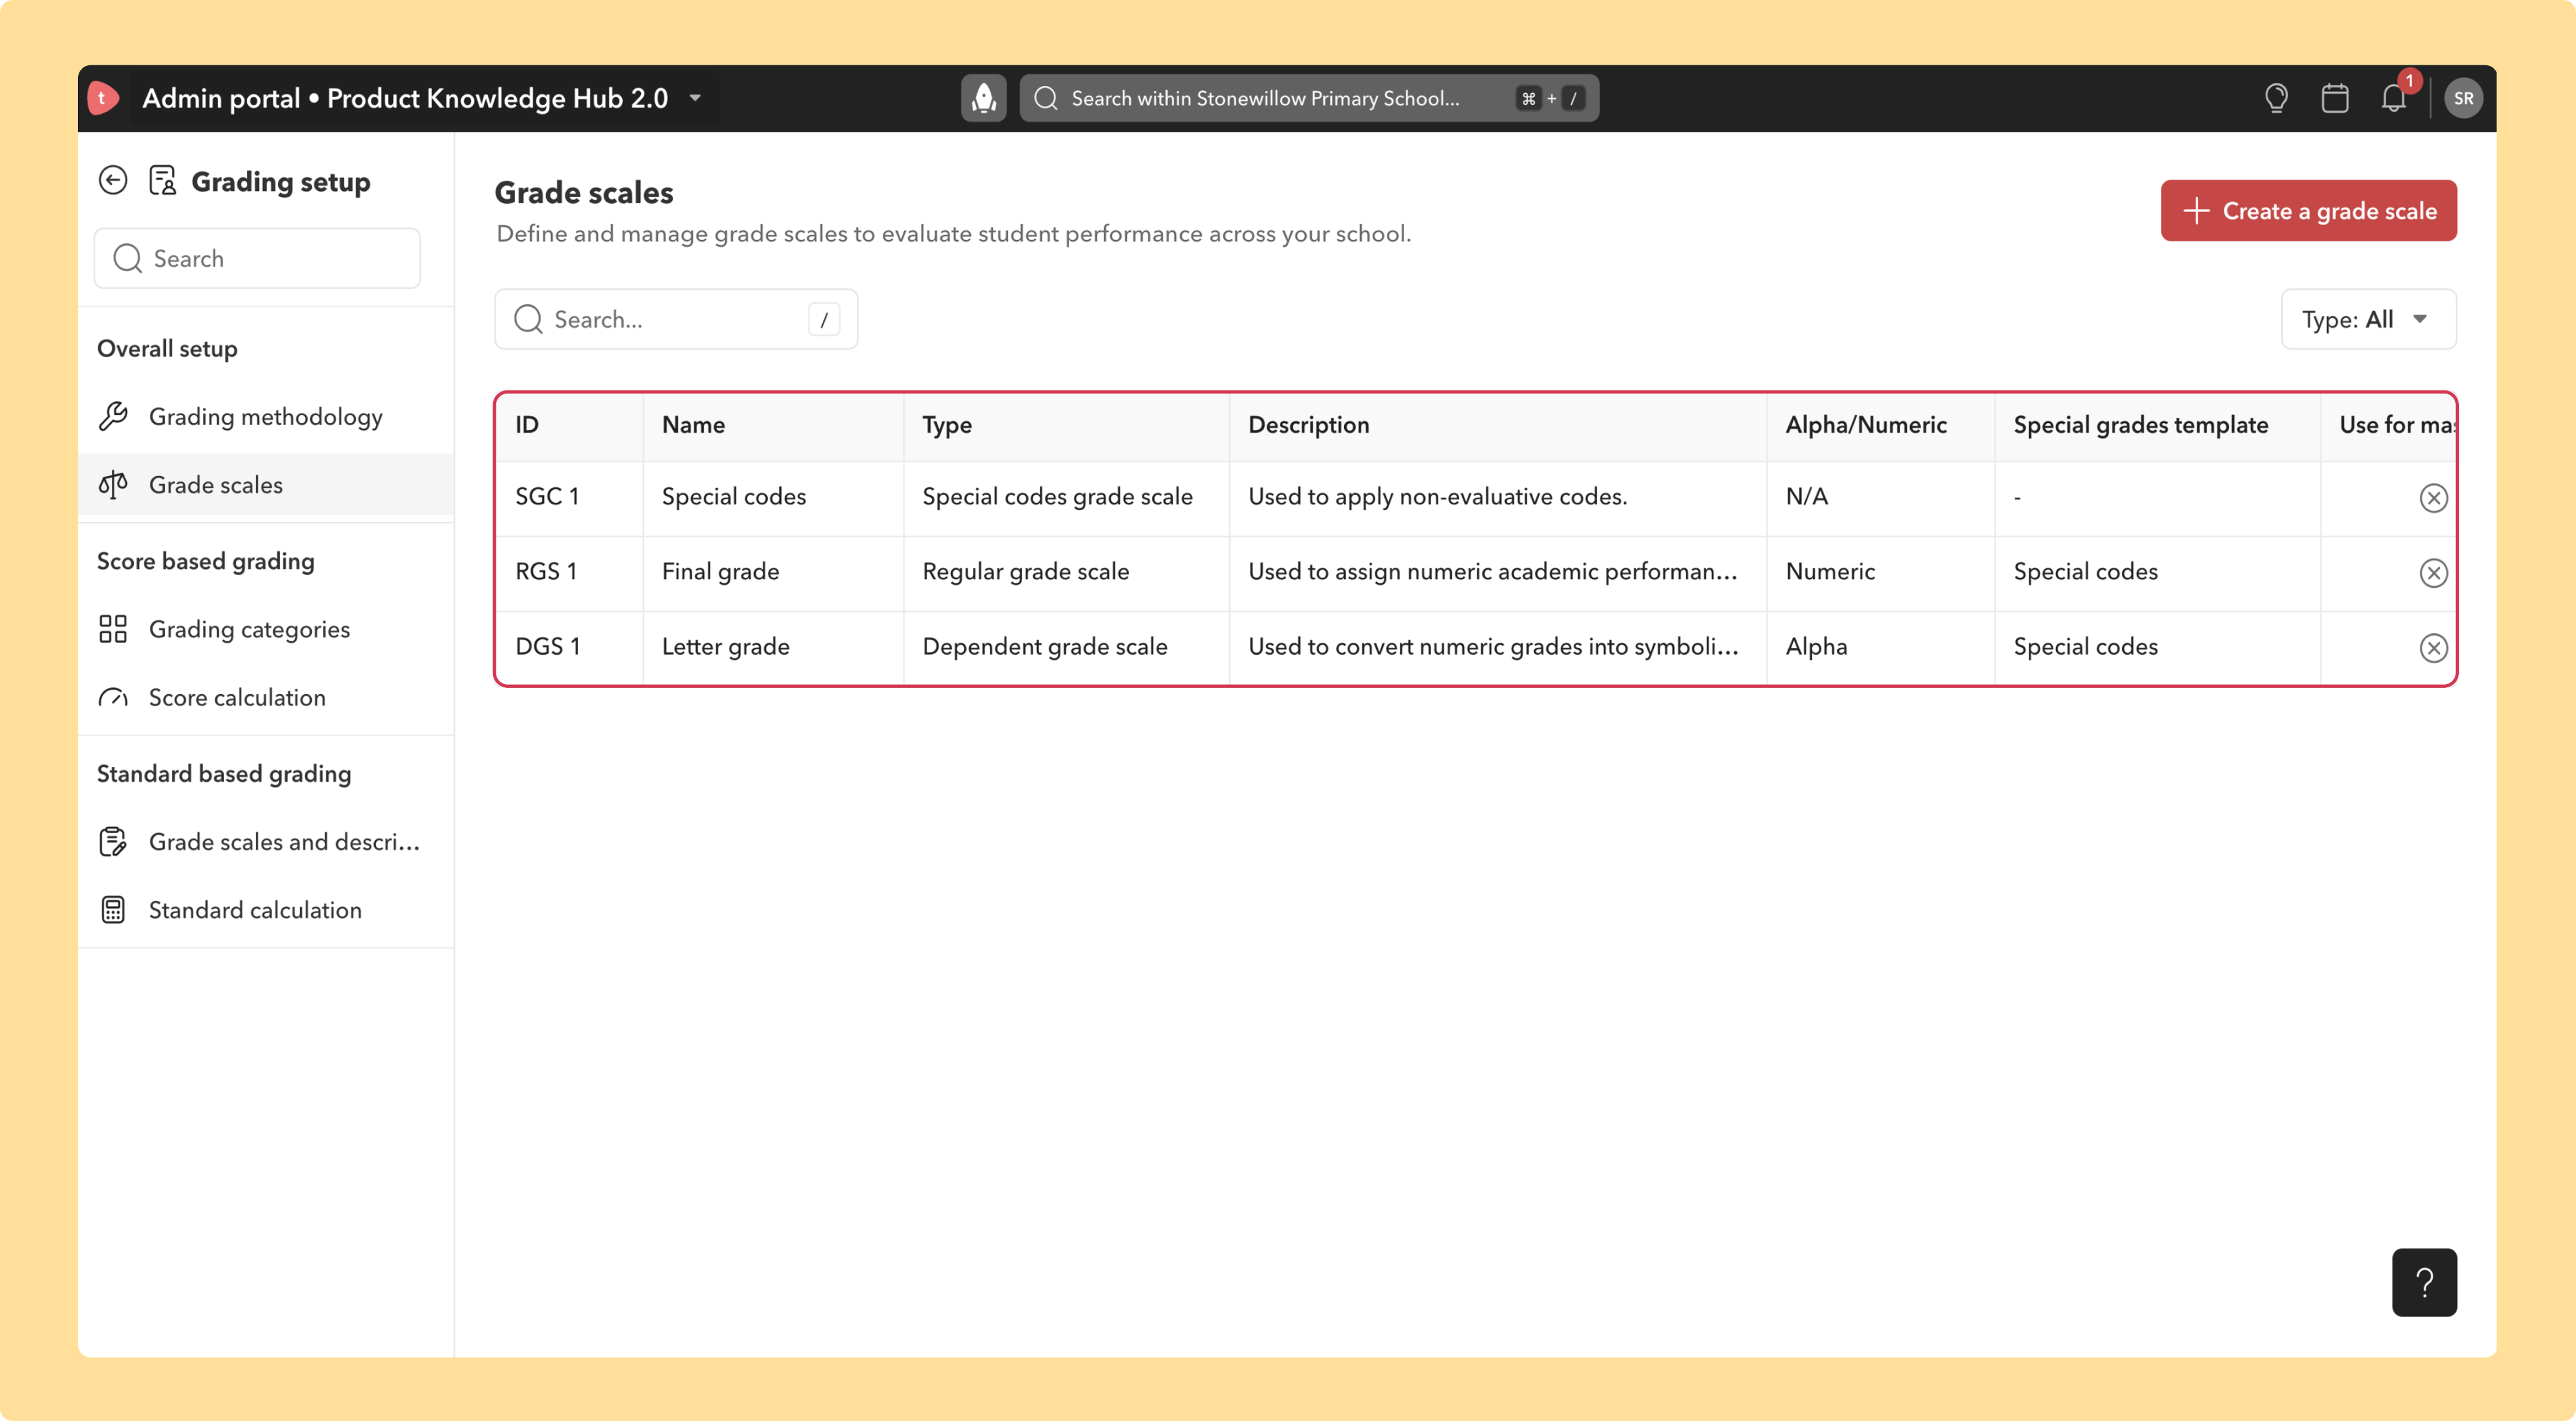This screenshot has width=2576, height=1421.
Task: Expand the Admin portal workspace dropdown arrow
Action: (x=695, y=98)
